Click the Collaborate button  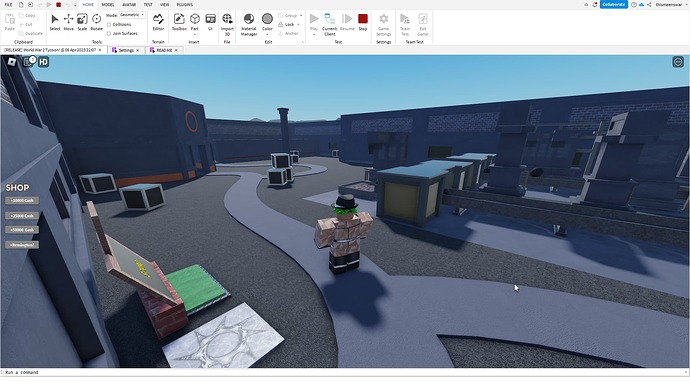pos(613,4)
